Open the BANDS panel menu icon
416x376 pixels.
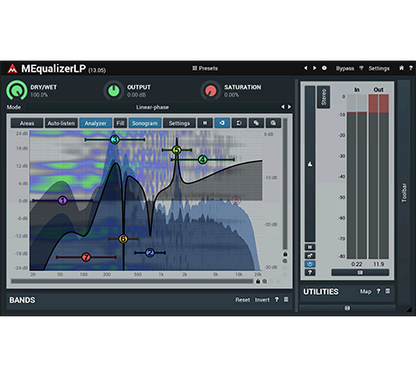286,299
